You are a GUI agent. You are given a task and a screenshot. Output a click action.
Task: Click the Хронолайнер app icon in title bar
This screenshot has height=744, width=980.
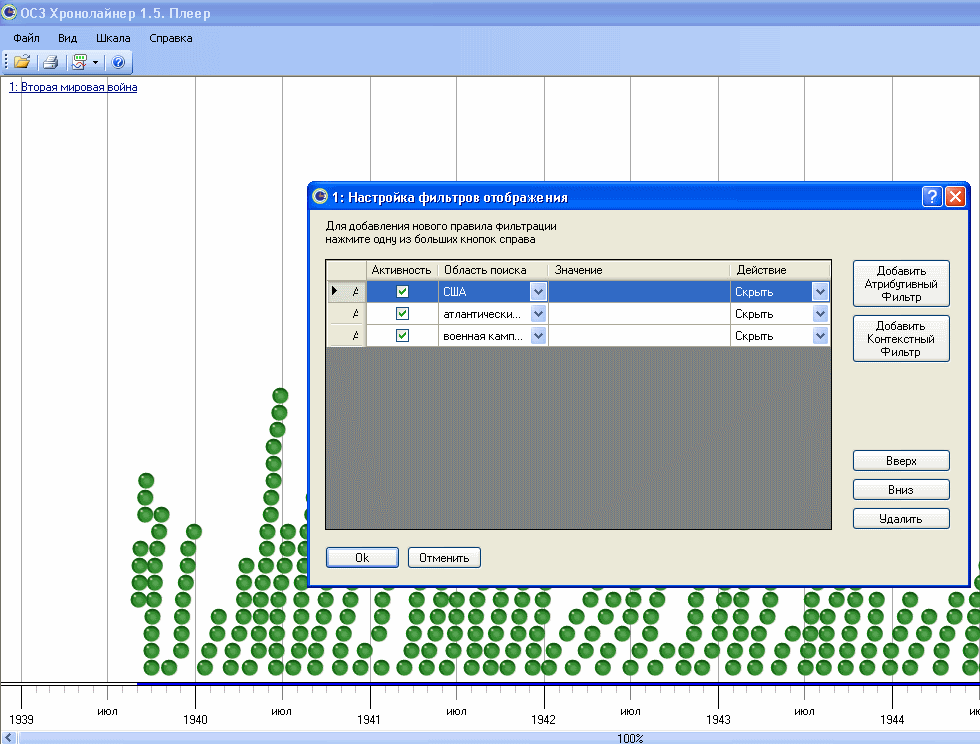tap(9, 13)
